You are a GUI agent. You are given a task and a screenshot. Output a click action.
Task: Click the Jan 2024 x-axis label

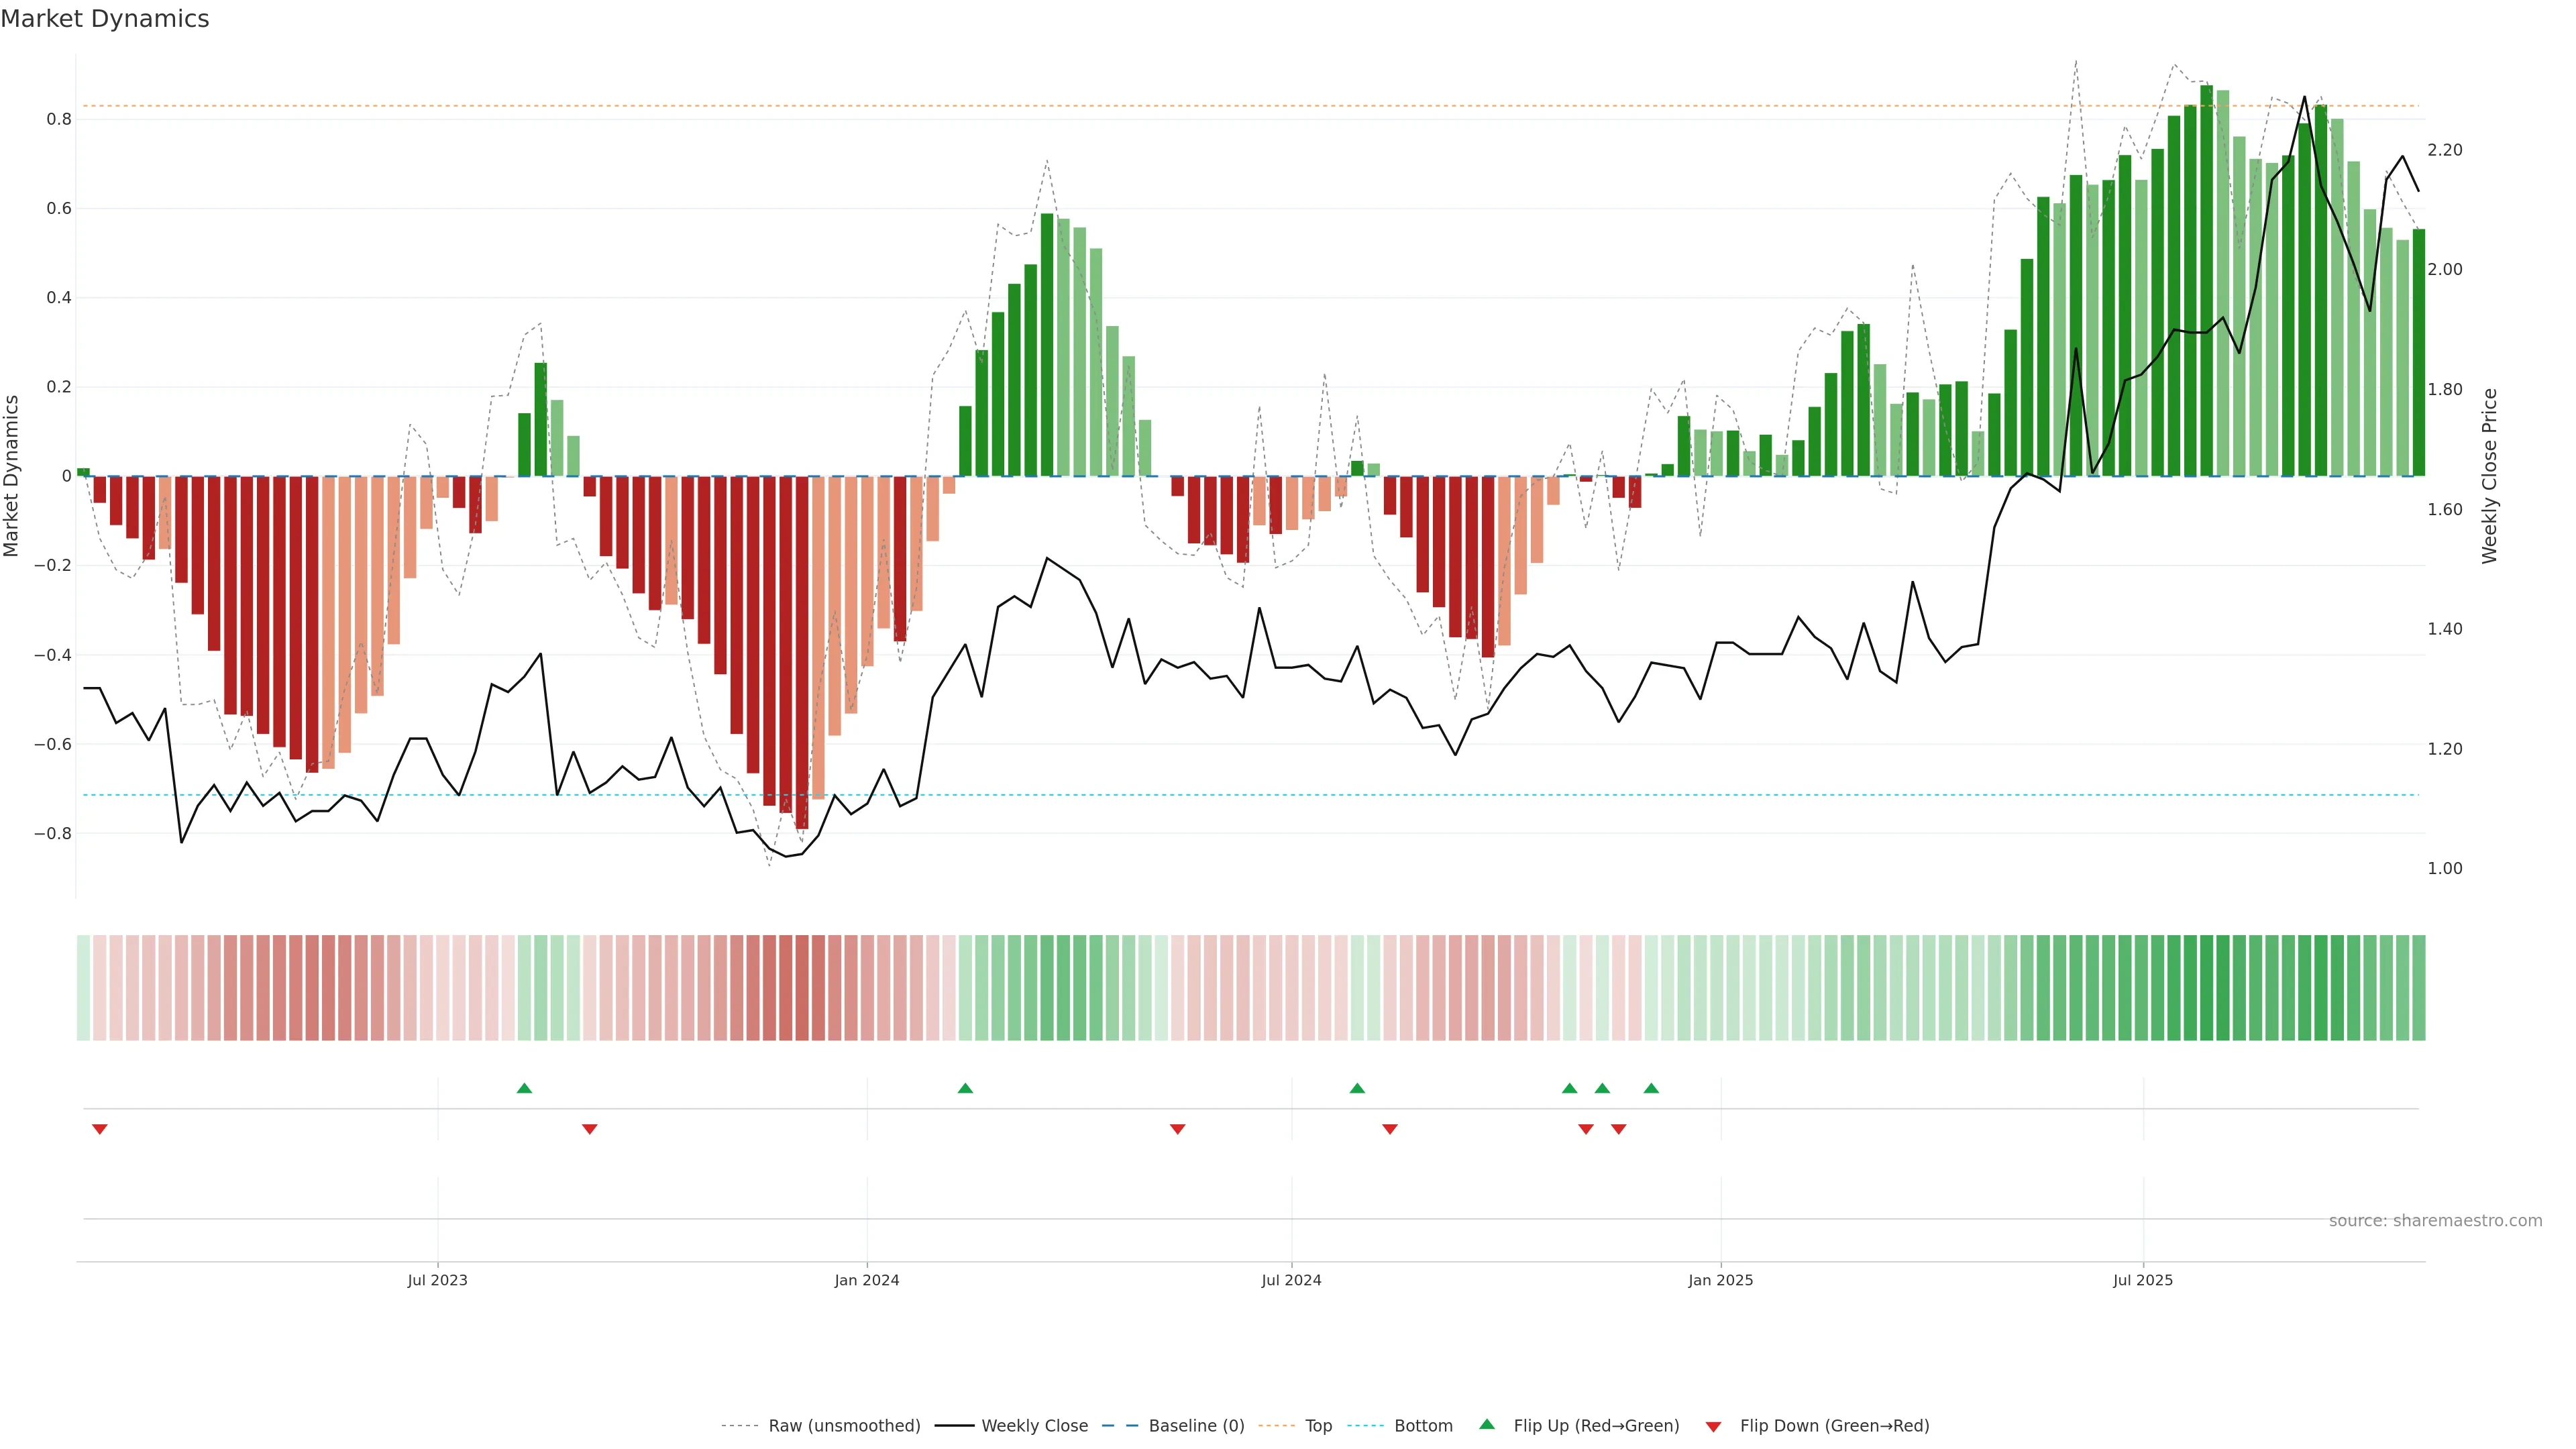pos(866,1280)
